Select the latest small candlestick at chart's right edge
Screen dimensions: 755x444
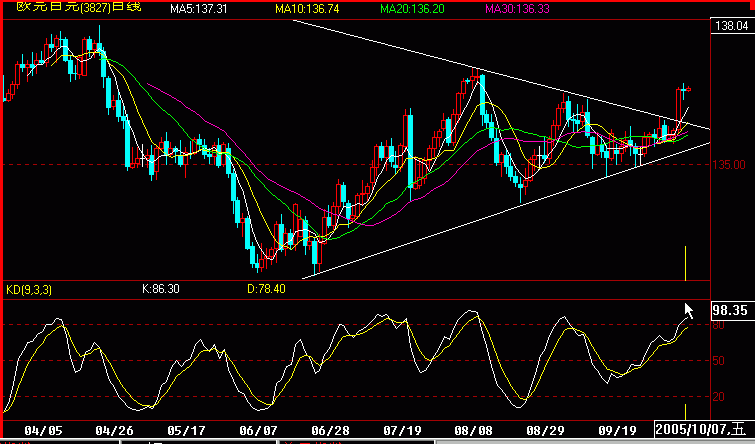point(689,89)
